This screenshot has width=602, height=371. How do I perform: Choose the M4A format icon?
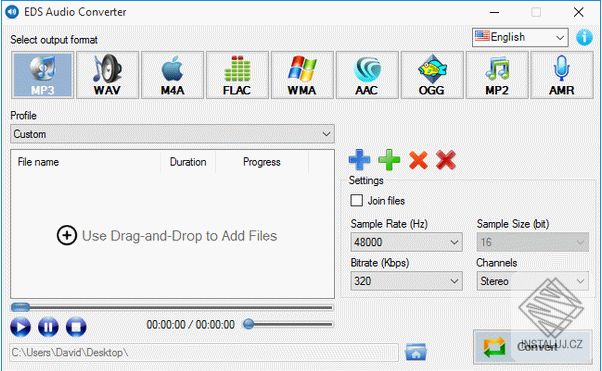(172, 75)
